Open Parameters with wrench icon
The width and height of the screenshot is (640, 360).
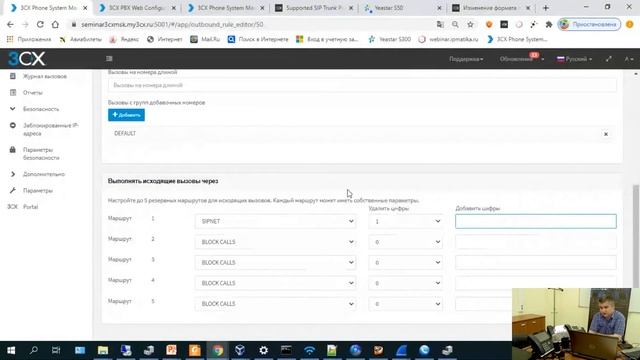click(38, 191)
